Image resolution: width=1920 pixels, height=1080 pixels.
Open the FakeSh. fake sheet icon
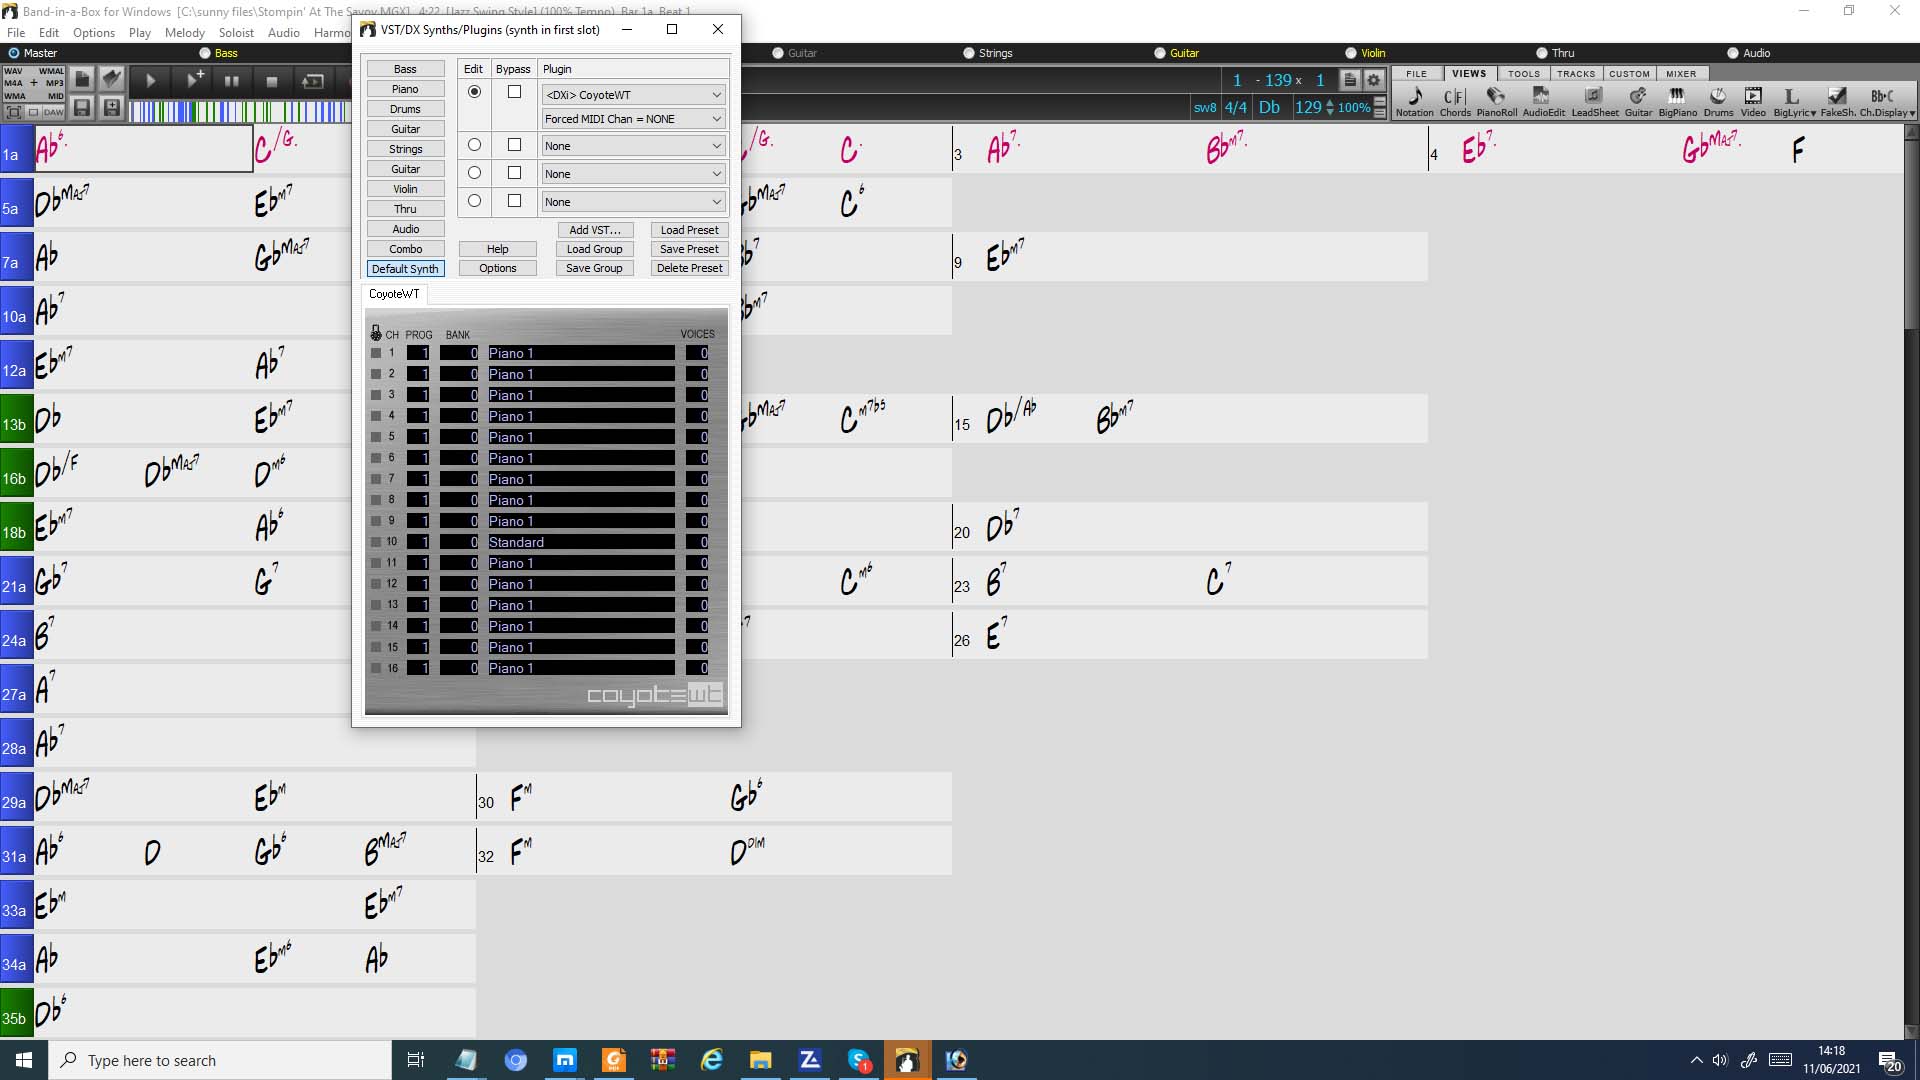pos(1837,101)
